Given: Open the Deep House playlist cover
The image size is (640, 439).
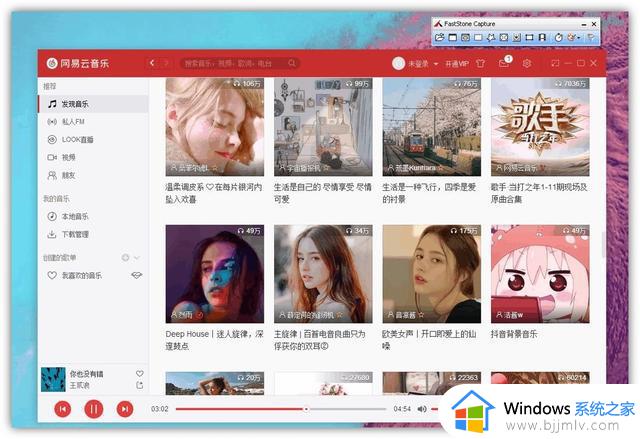Looking at the screenshot, I should [x=215, y=274].
